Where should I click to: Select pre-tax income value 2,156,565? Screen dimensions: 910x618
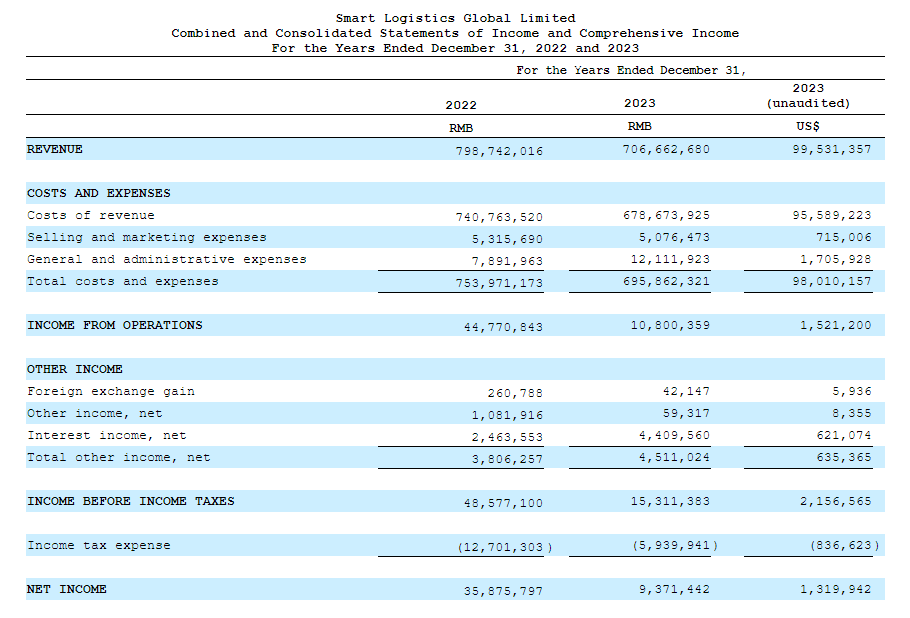[x=836, y=501]
